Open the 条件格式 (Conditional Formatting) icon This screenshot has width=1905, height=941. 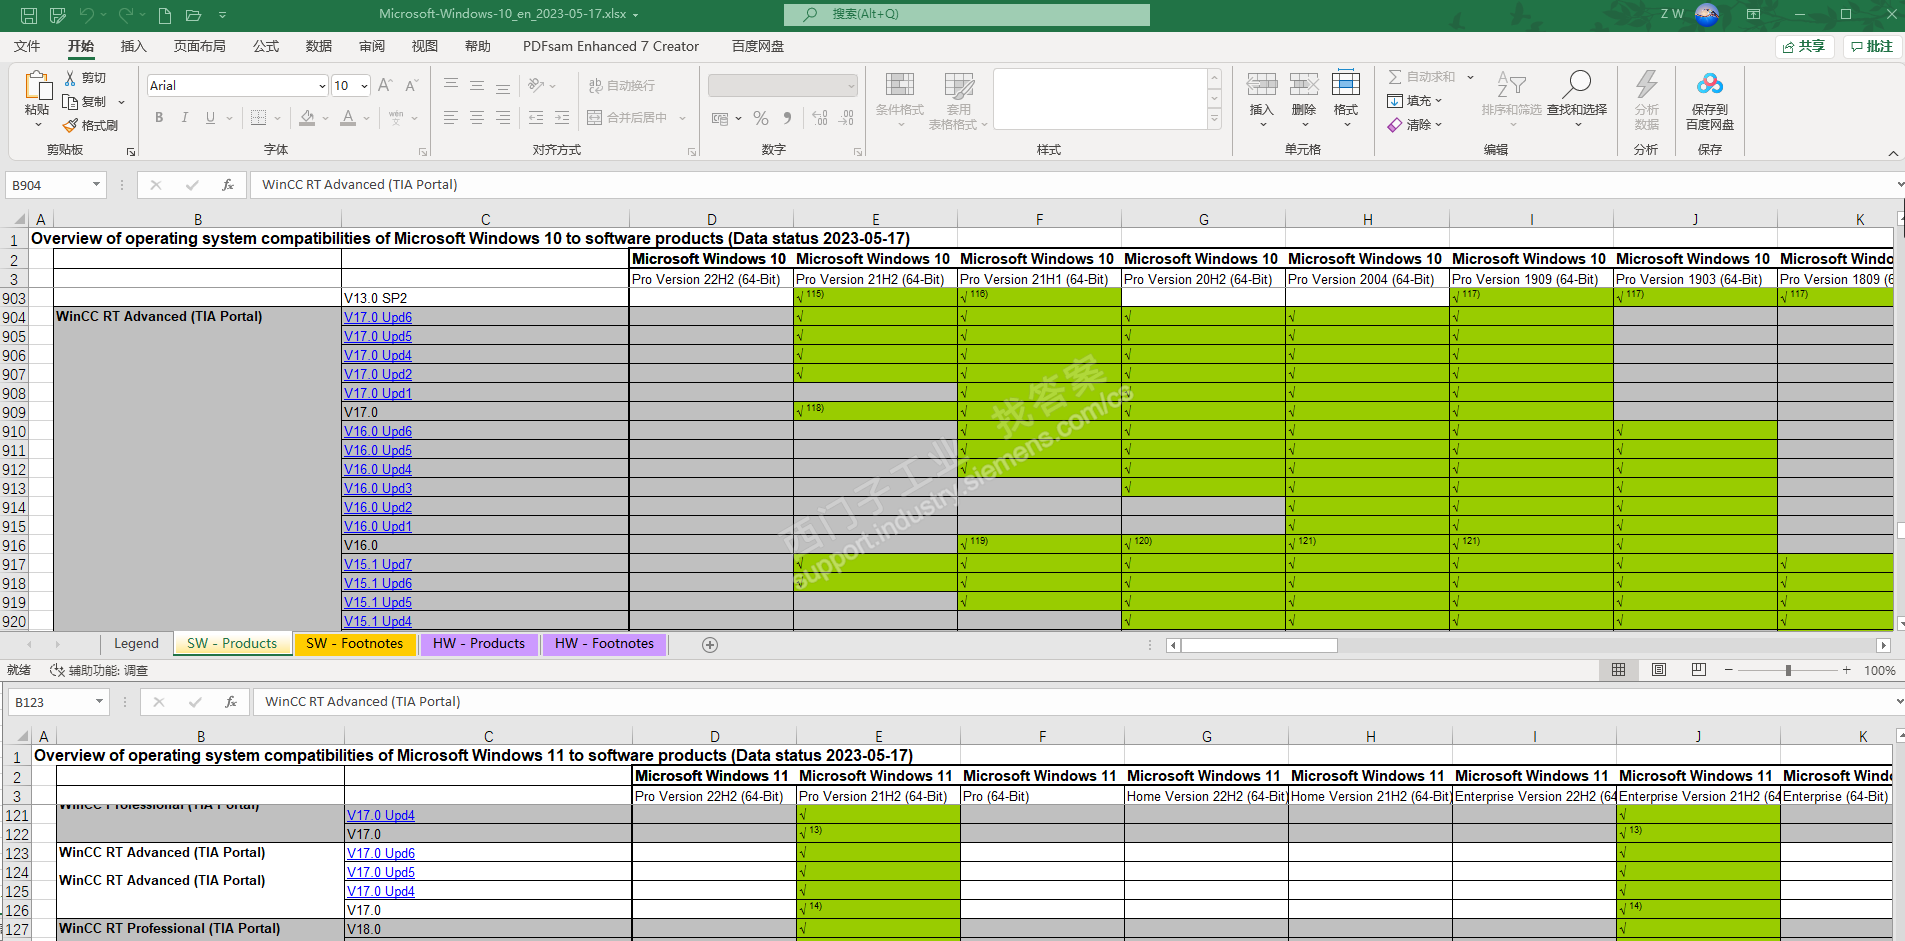point(899,85)
